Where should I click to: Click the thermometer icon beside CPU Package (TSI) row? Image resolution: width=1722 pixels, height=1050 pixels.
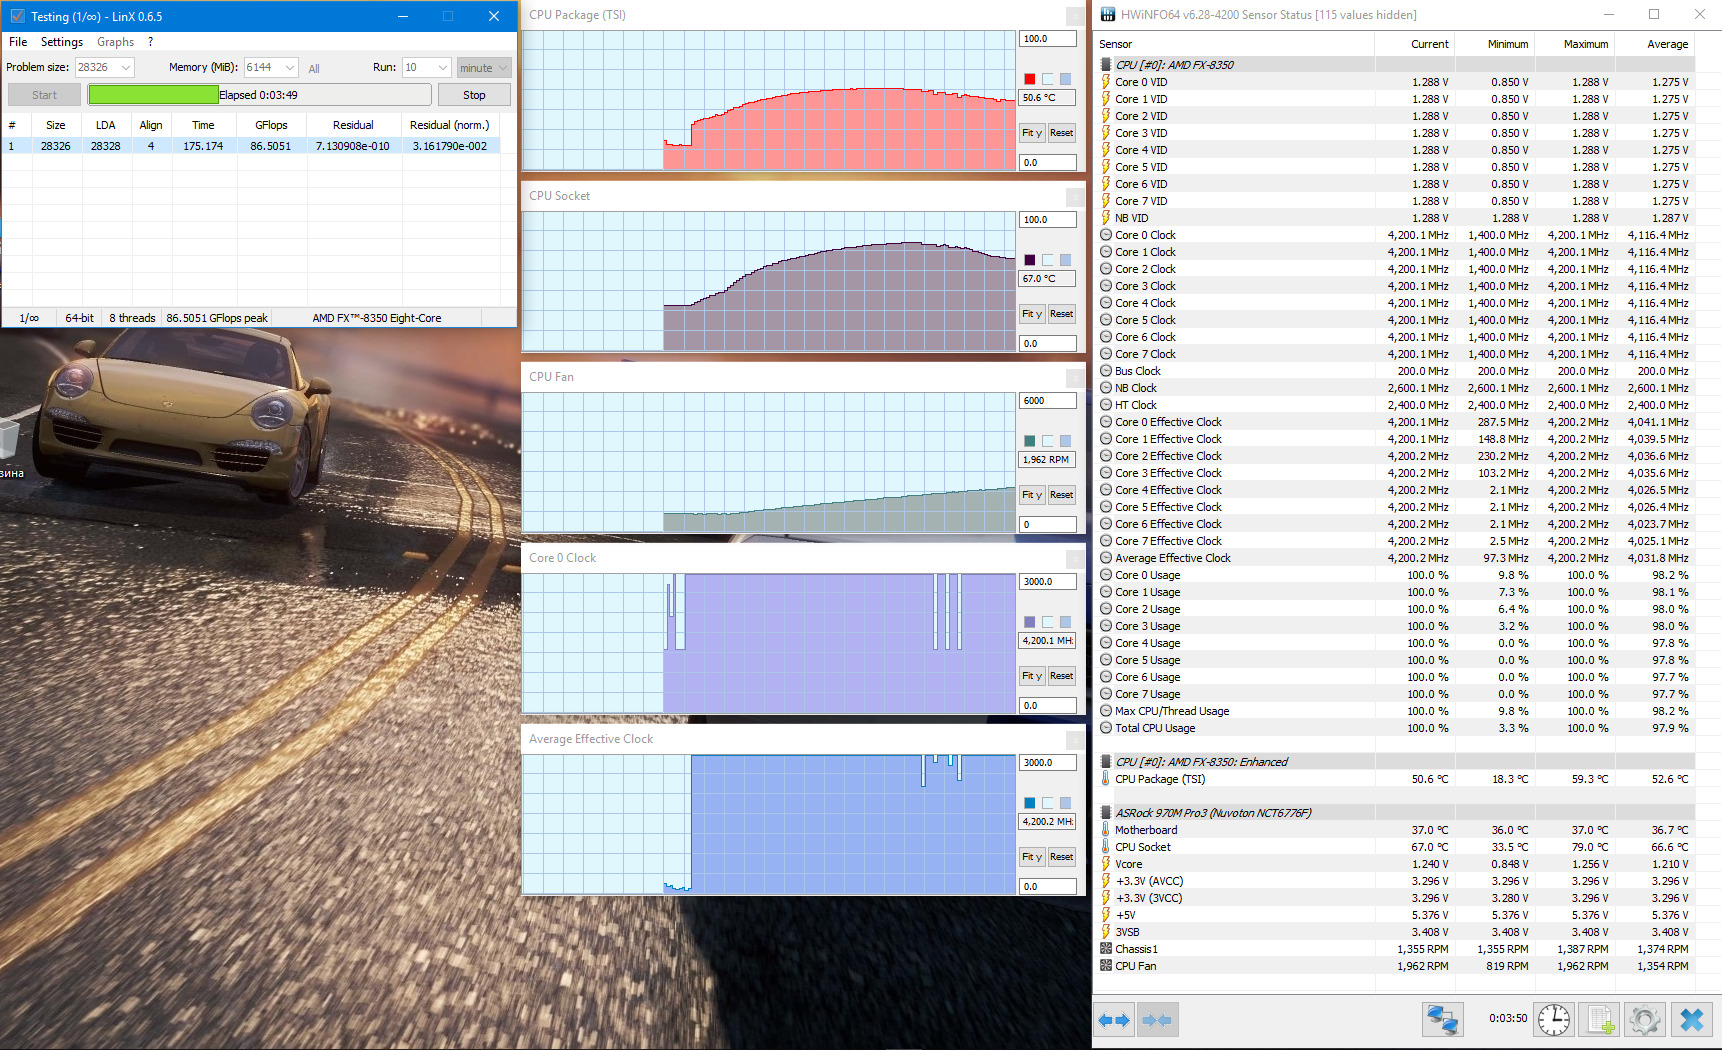click(x=1106, y=779)
